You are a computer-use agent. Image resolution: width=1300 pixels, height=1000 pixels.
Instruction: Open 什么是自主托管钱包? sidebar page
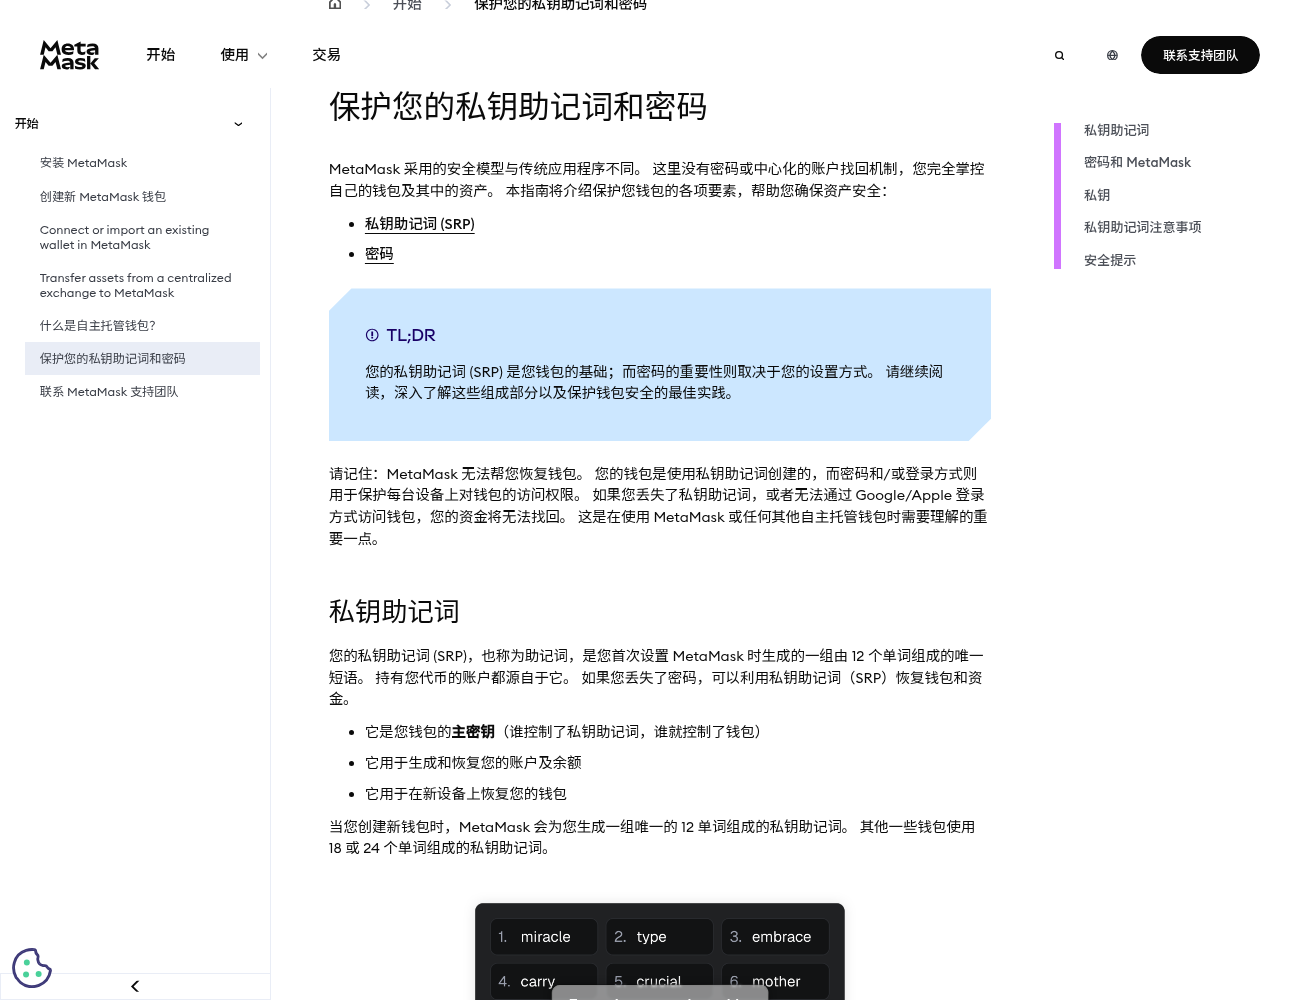click(98, 326)
